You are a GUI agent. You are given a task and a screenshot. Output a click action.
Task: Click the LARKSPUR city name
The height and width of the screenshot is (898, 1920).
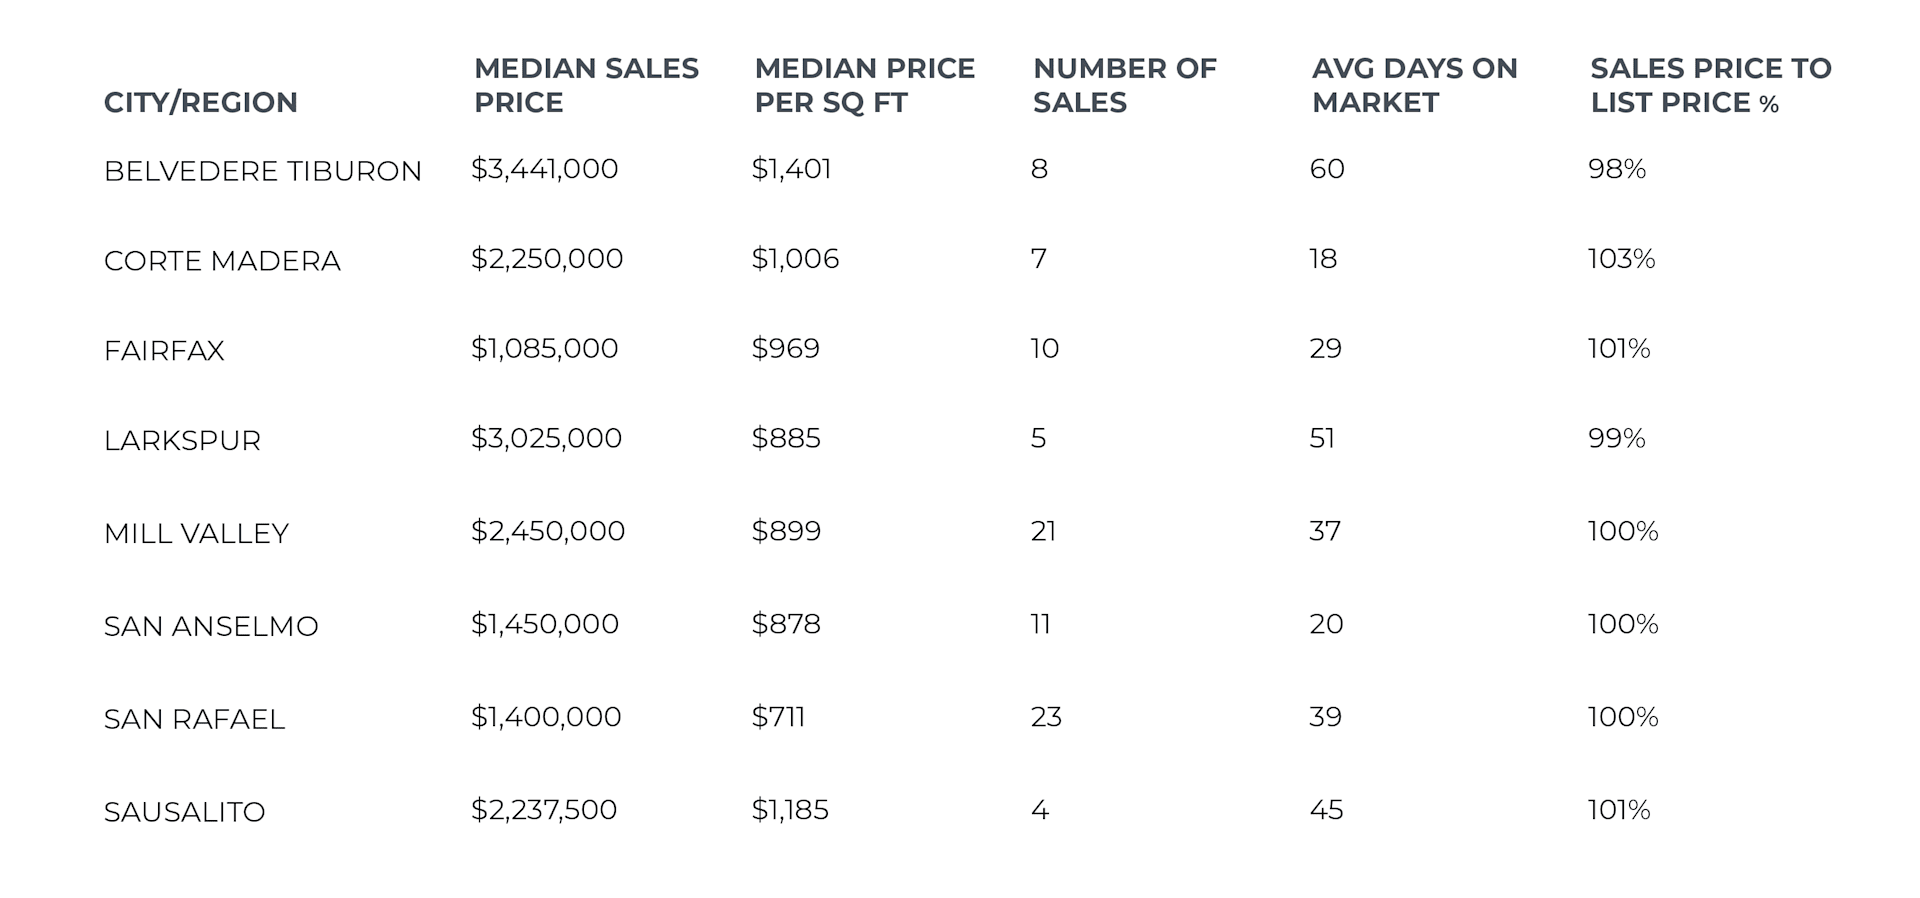tap(182, 441)
